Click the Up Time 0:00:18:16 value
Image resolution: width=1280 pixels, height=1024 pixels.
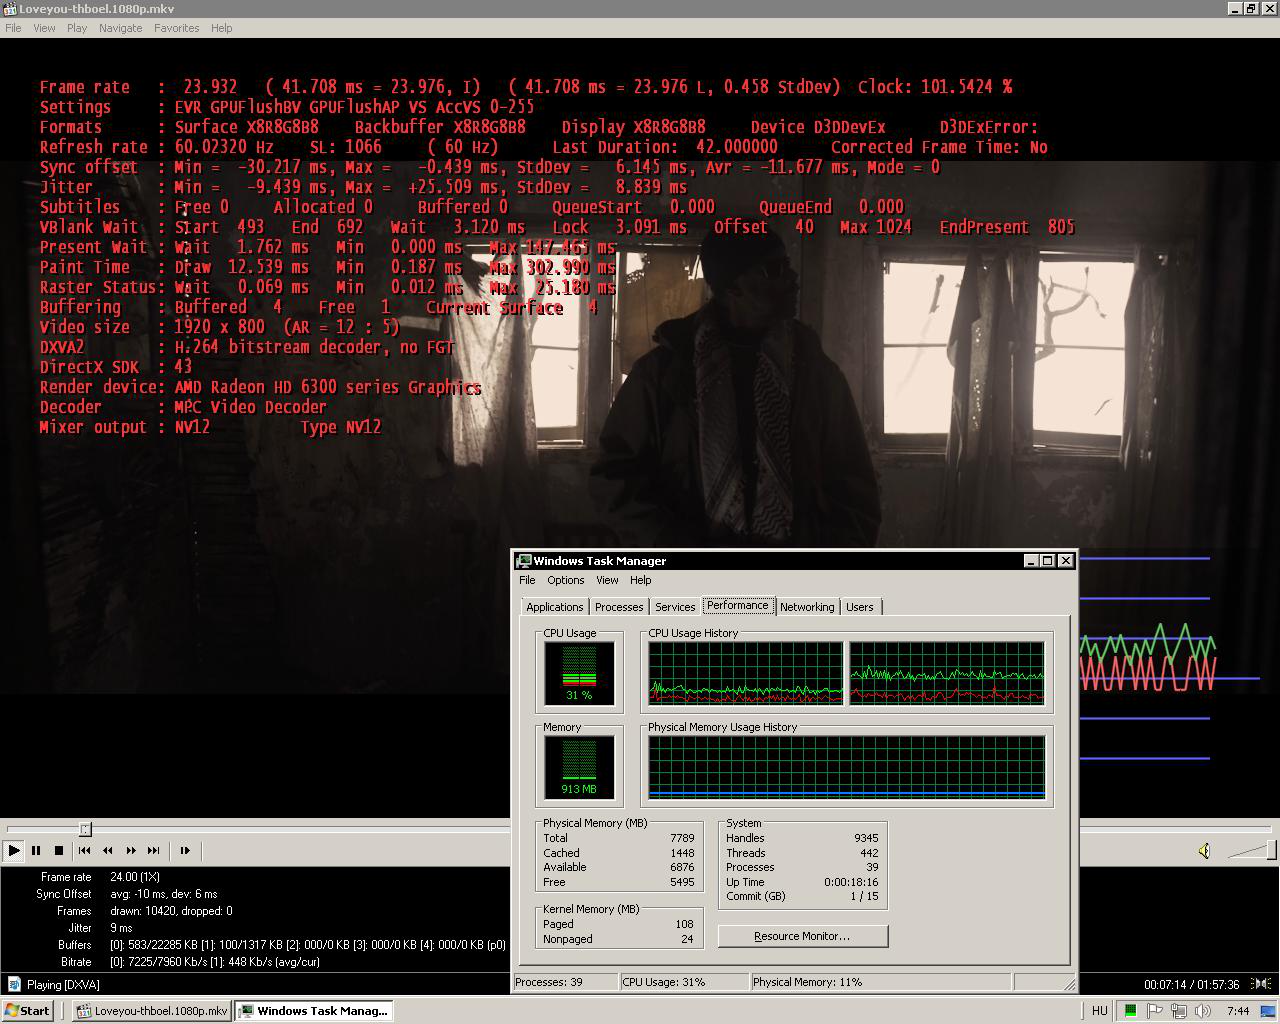tap(850, 882)
